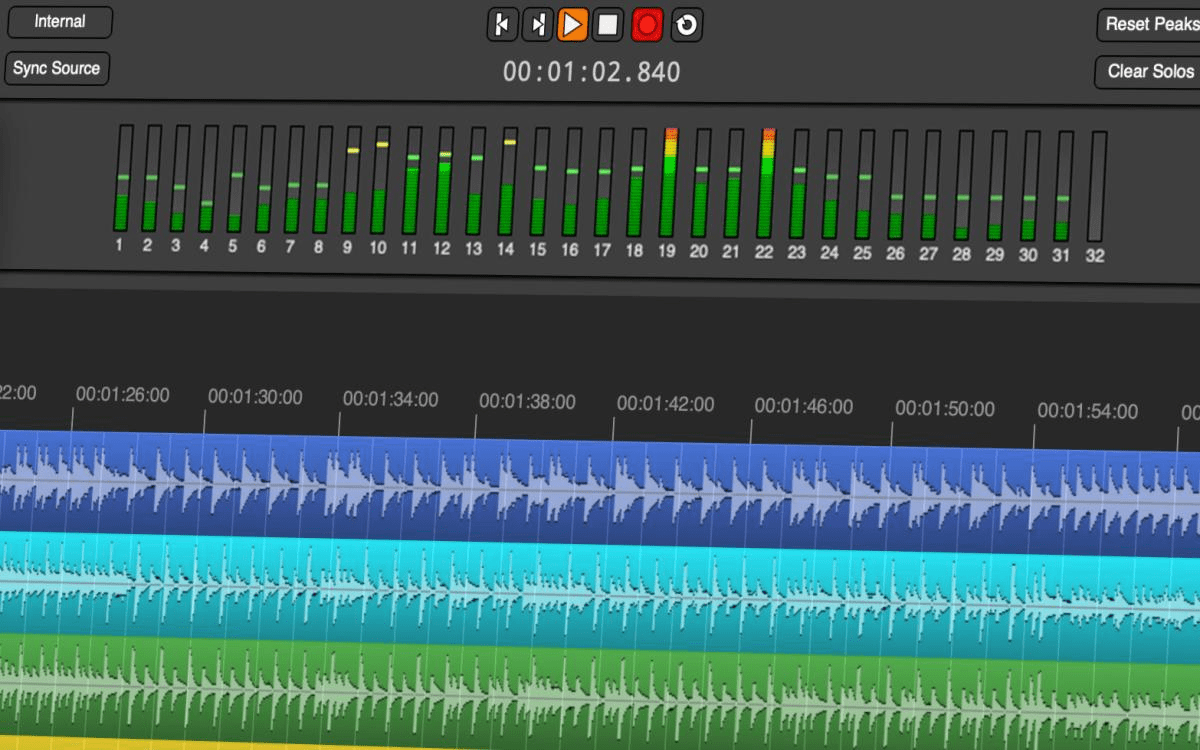
Task: Click the channel 24 level meter
Action: tap(831, 184)
